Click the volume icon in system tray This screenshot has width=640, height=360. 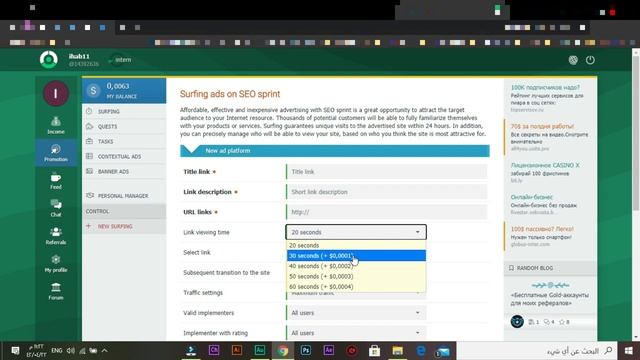click(71, 351)
